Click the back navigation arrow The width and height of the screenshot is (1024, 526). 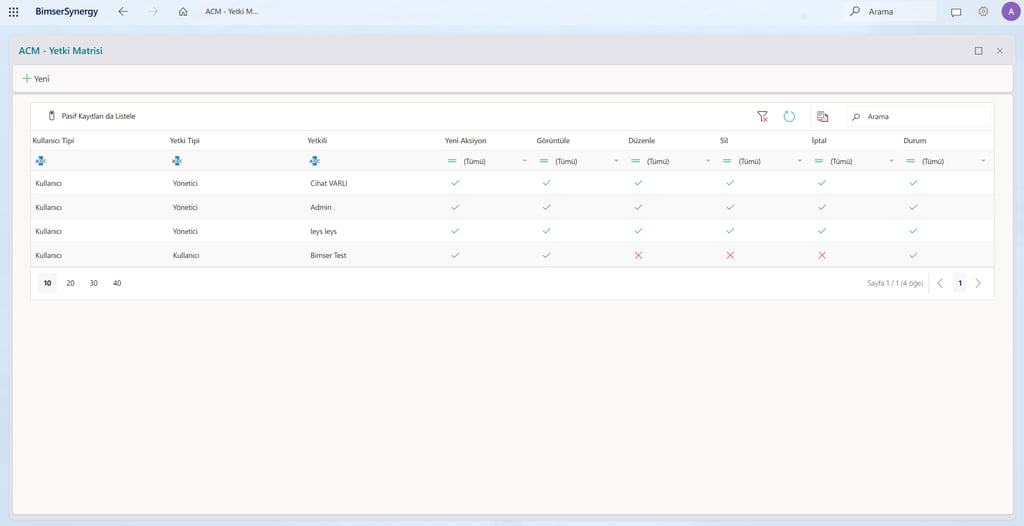click(x=123, y=12)
